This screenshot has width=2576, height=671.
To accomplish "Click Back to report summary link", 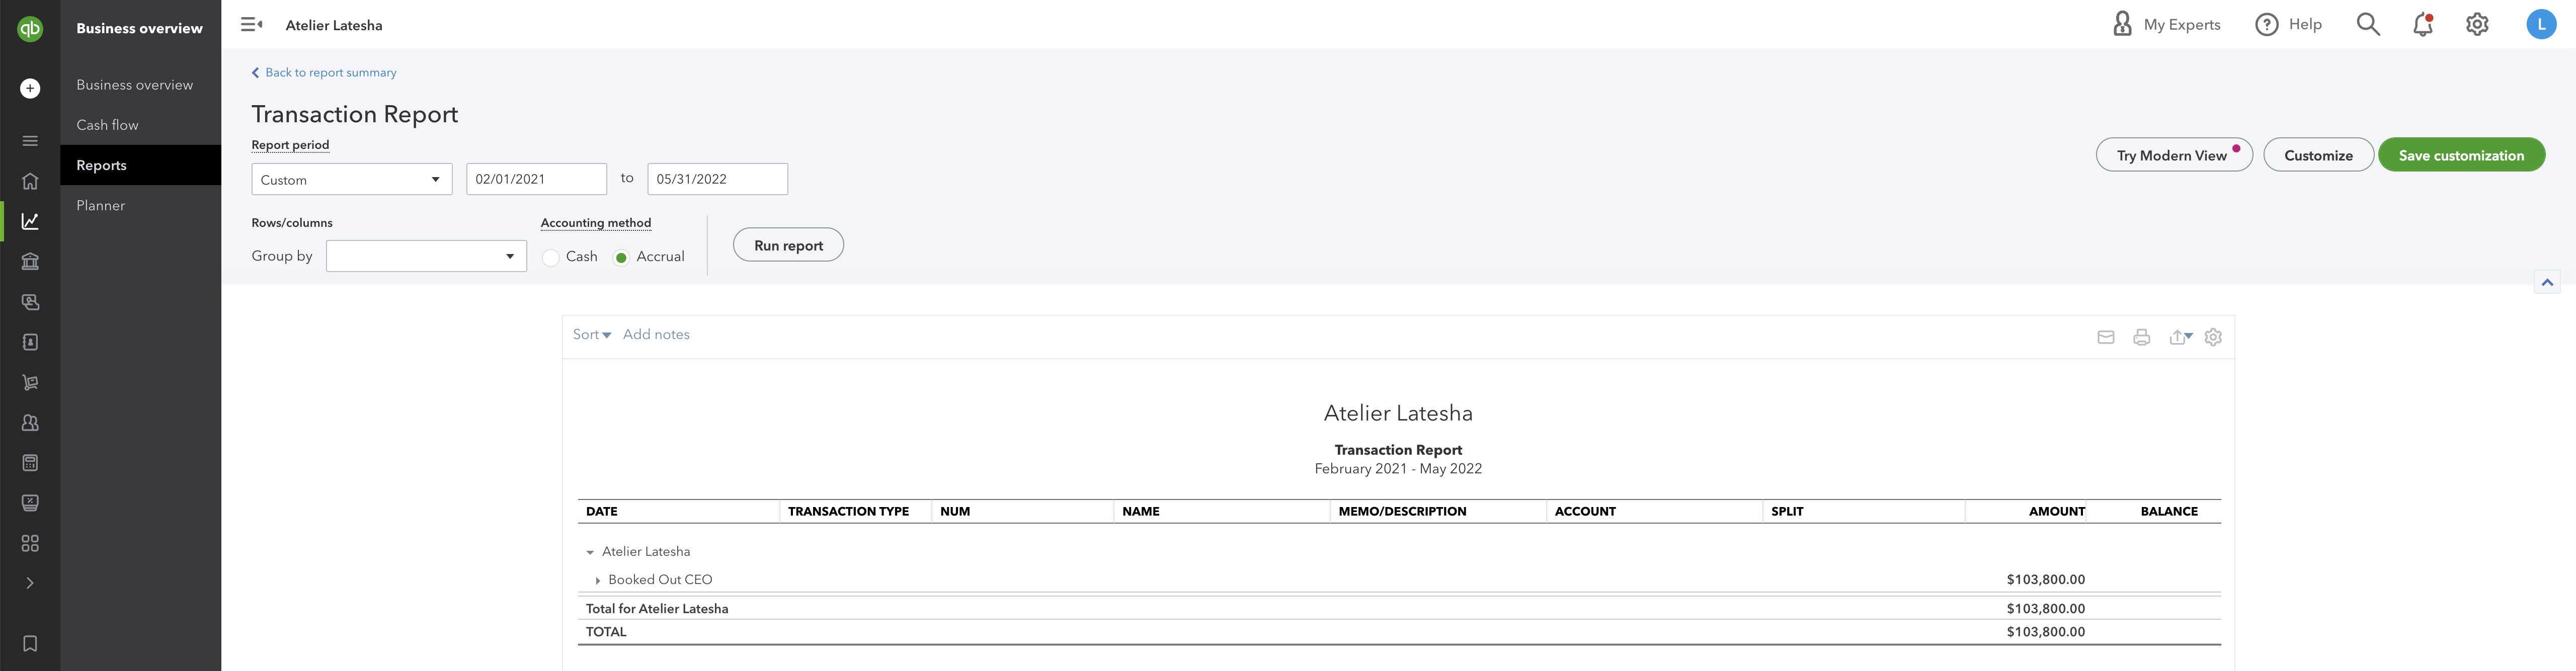I will pos(330,72).
